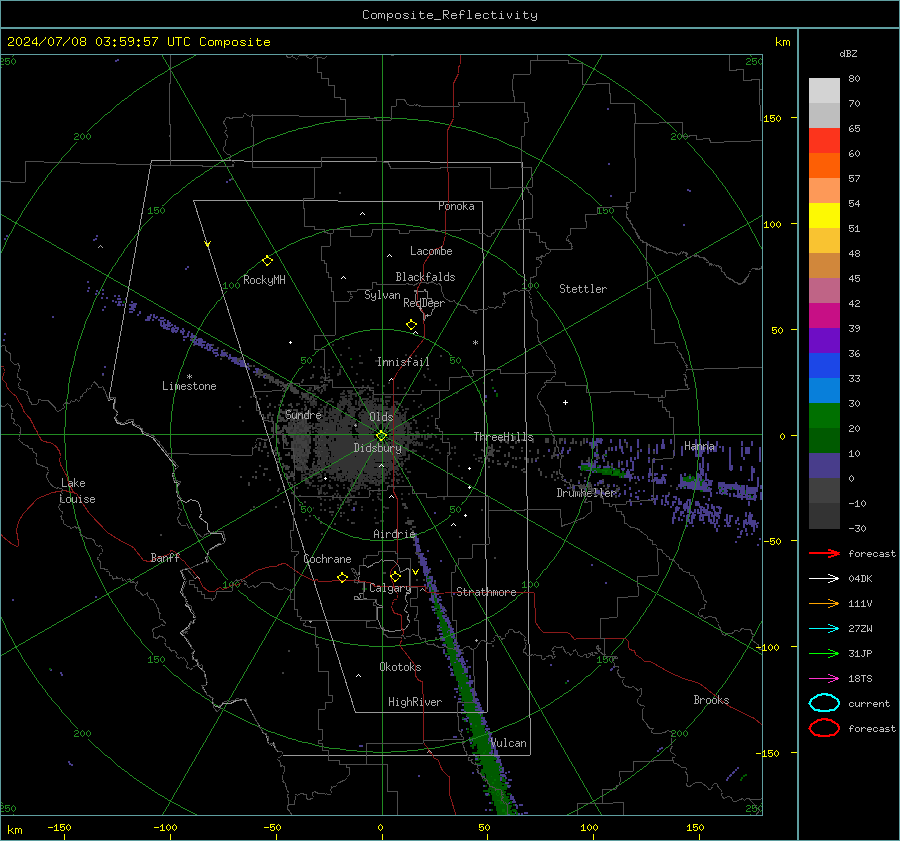Click the orange 111V arrow icon
This screenshot has height=841, width=900.
[x=824, y=603]
